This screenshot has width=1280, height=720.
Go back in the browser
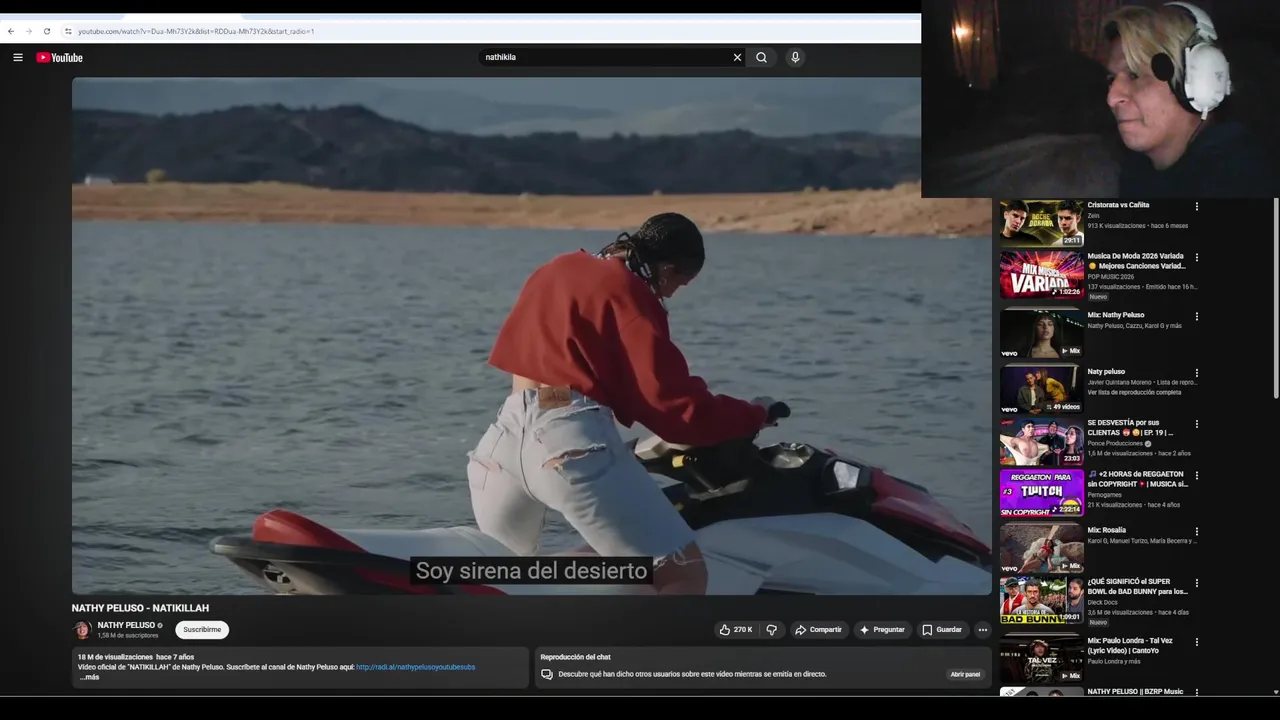[11, 31]
